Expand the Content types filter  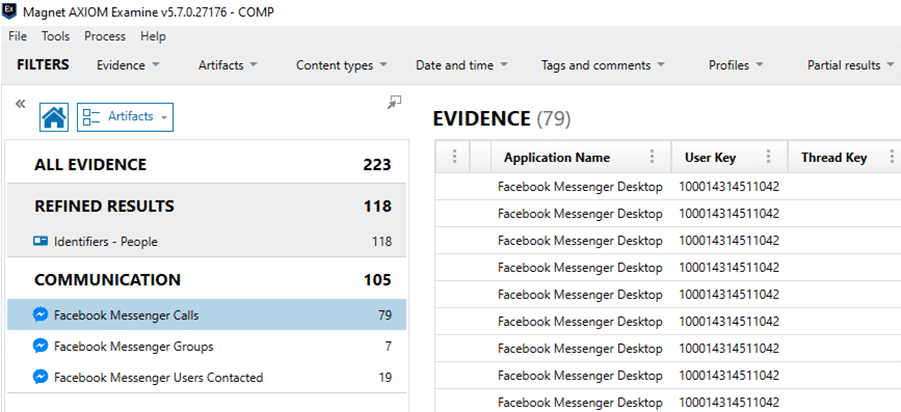tap(341, 66)
